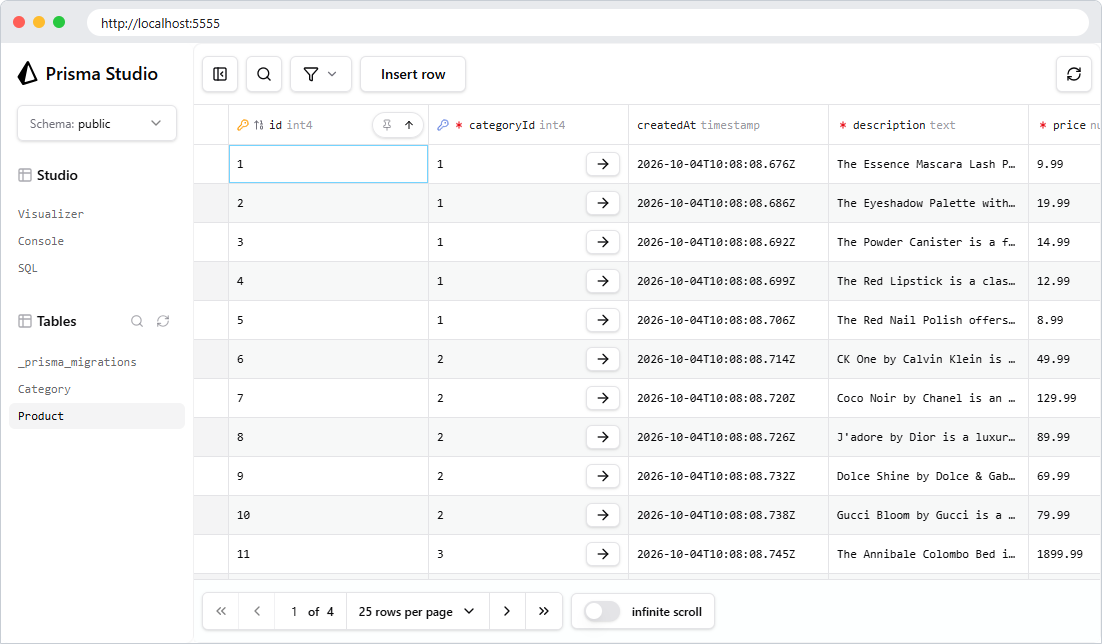Select the timestamp cell ending in 08.714Z
The height and width of the screenshot is (644, 1102).
coord(729,359)
